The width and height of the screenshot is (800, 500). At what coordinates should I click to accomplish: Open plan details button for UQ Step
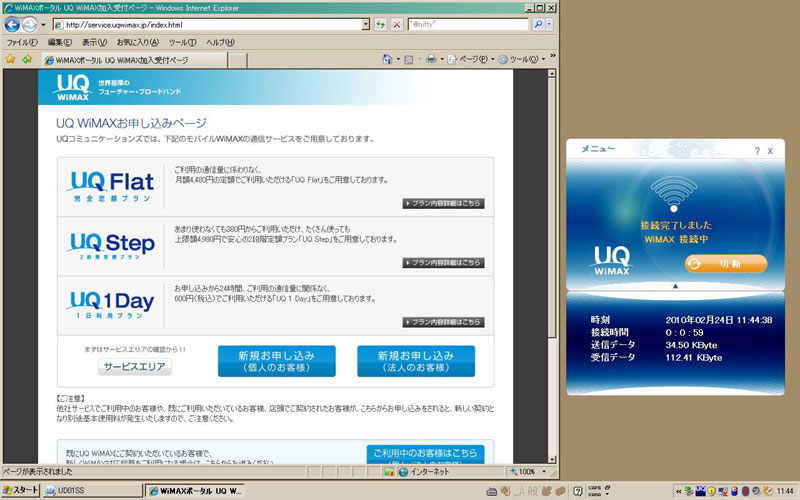click(443, 262)
